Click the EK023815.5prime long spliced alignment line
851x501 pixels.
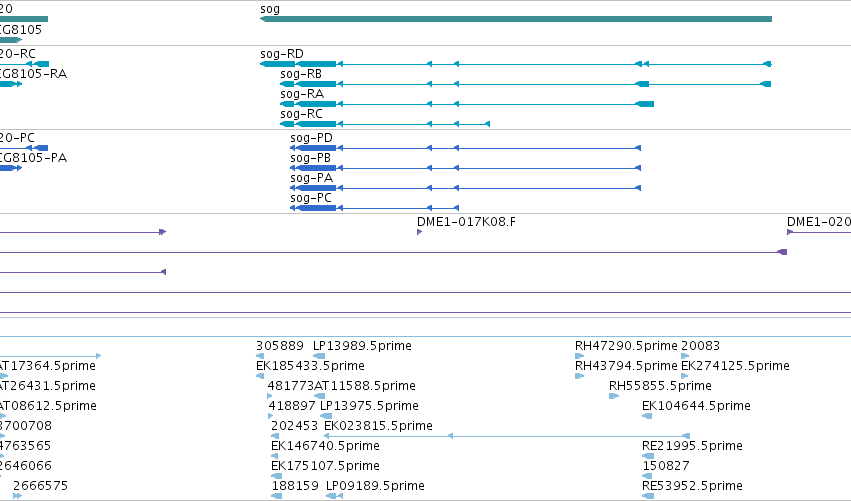pos(506,436)
